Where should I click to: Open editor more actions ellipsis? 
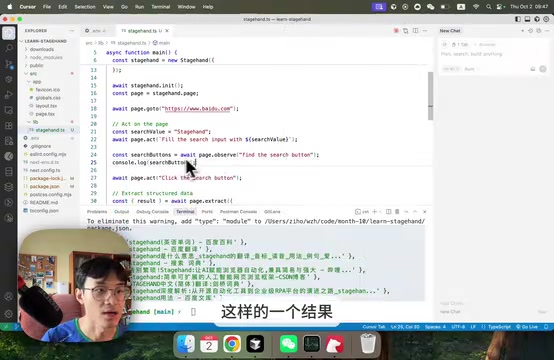coord(425,31)
